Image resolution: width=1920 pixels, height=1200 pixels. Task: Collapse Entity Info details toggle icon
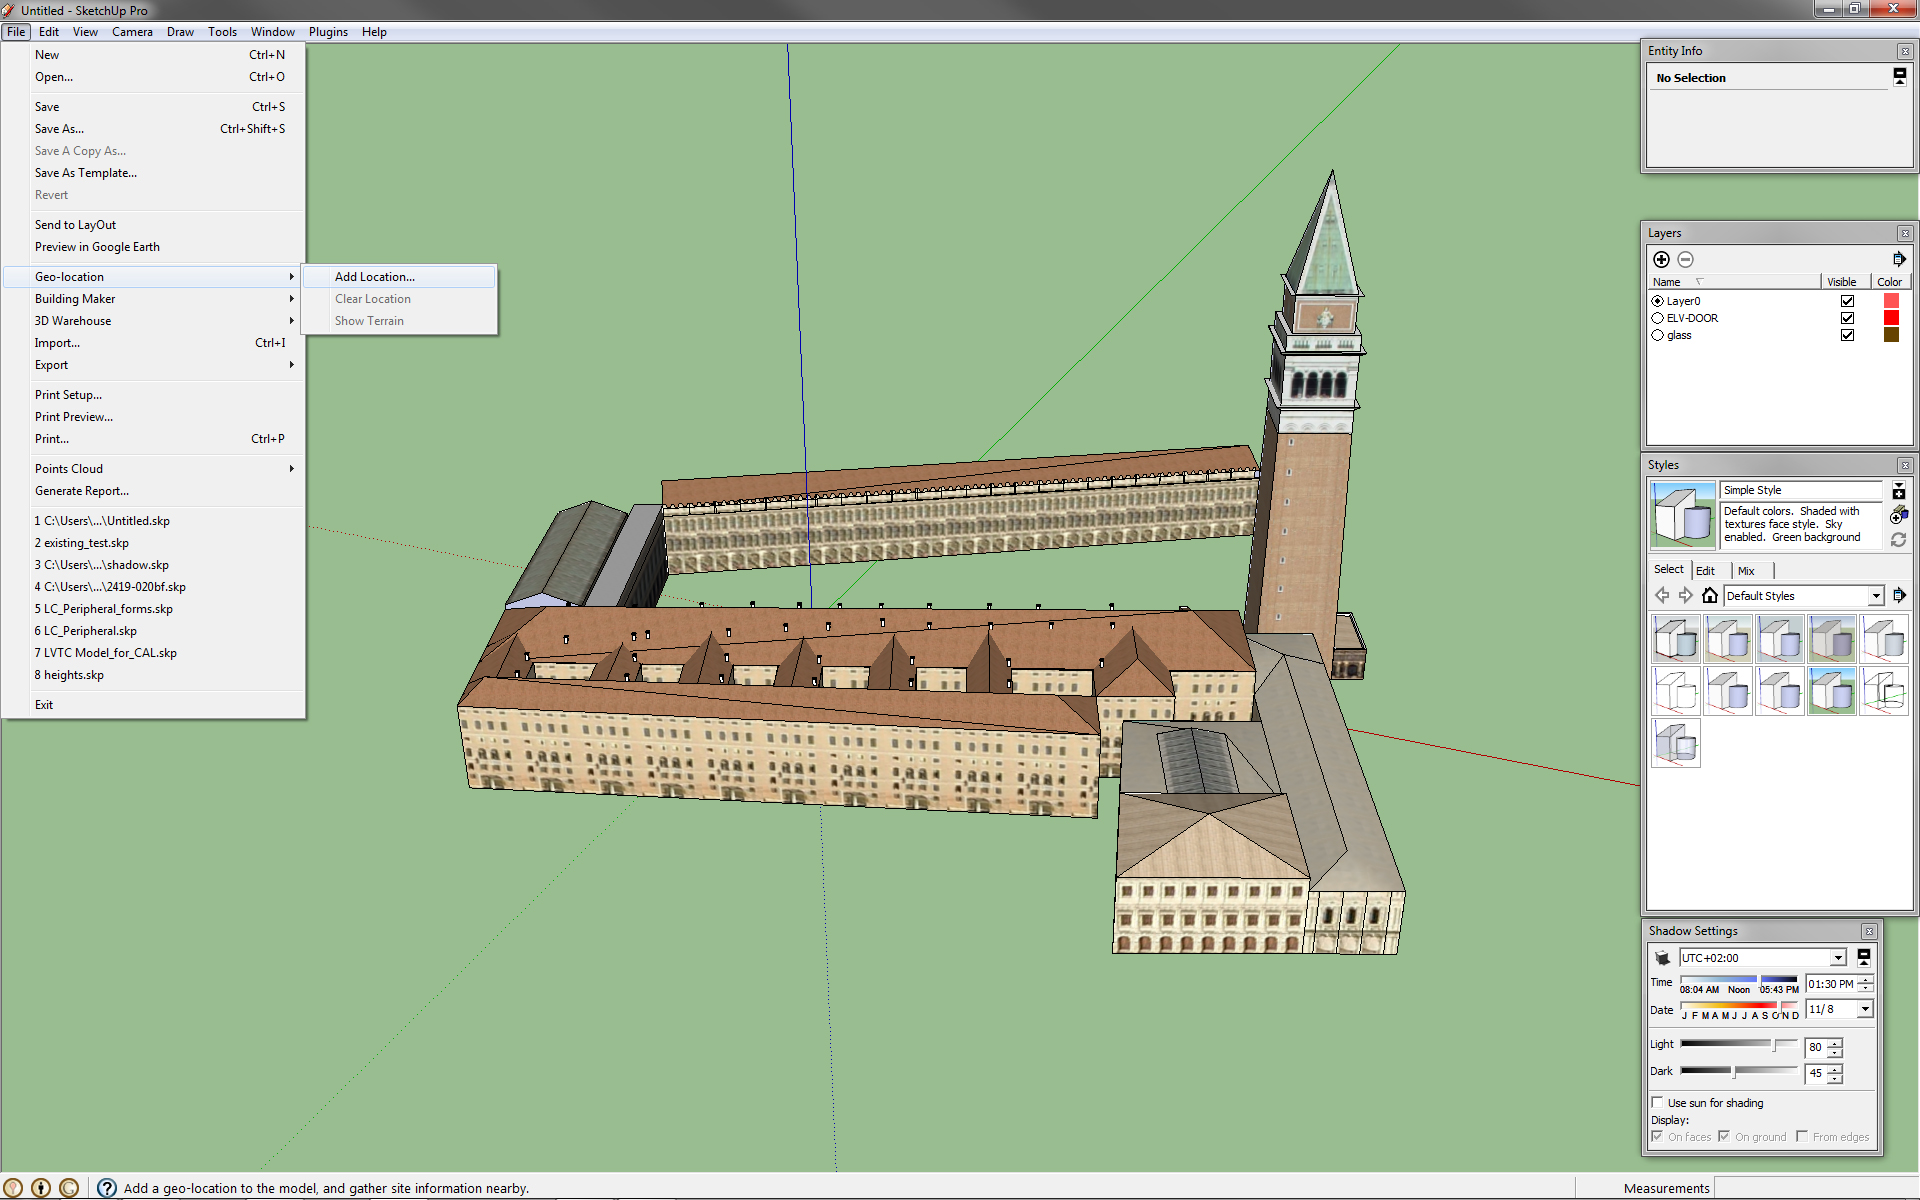(x=1899, y=77)
